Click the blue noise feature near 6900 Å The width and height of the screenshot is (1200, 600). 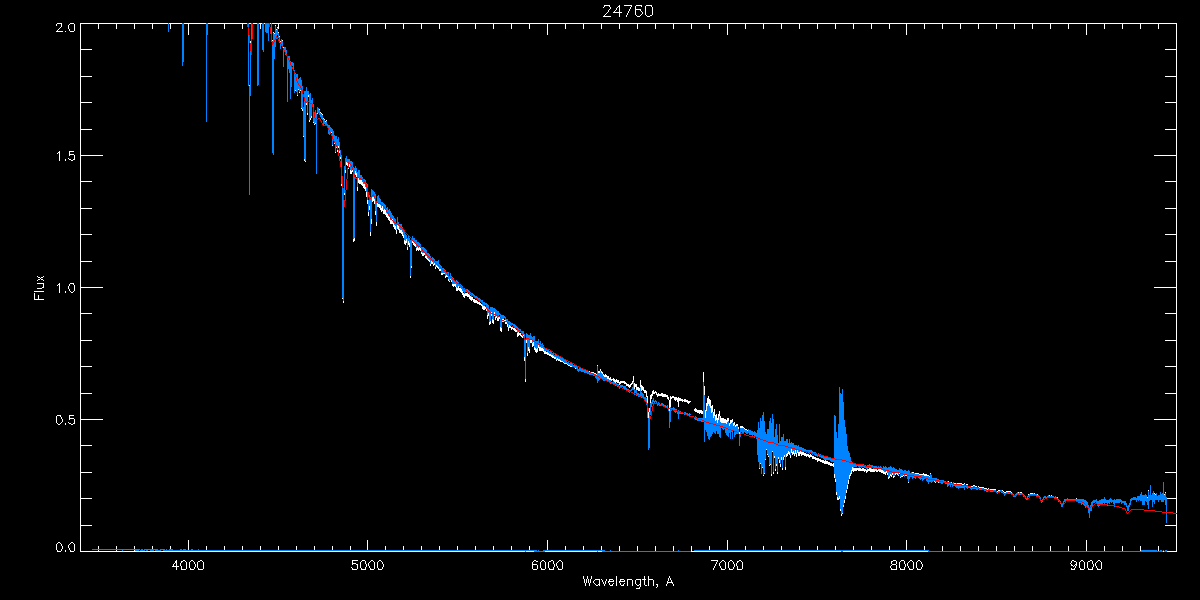[x=712, y=420]
